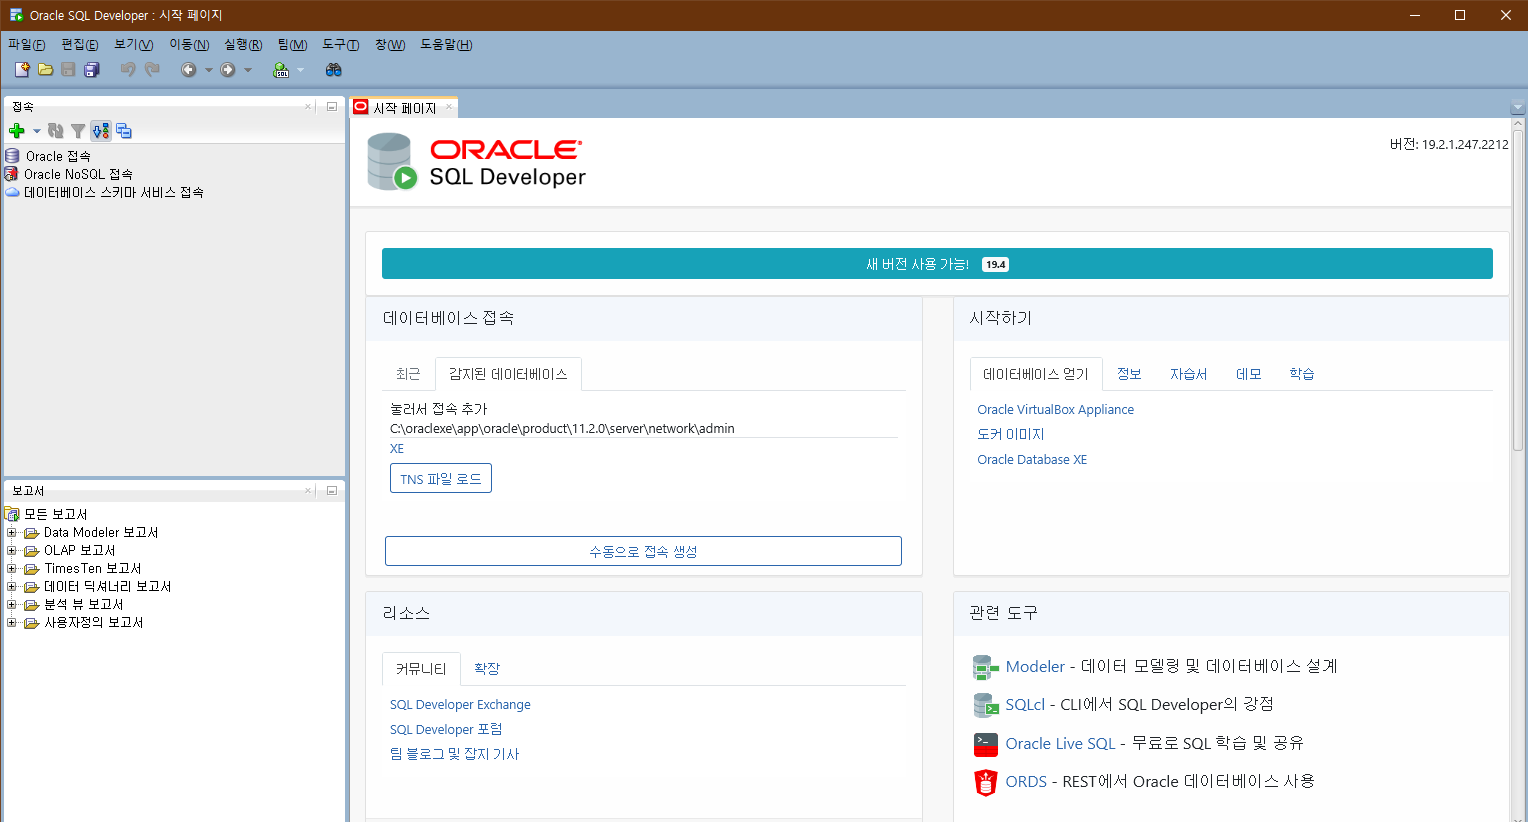
Task: Click the XE detected database link
Action: 397,449
